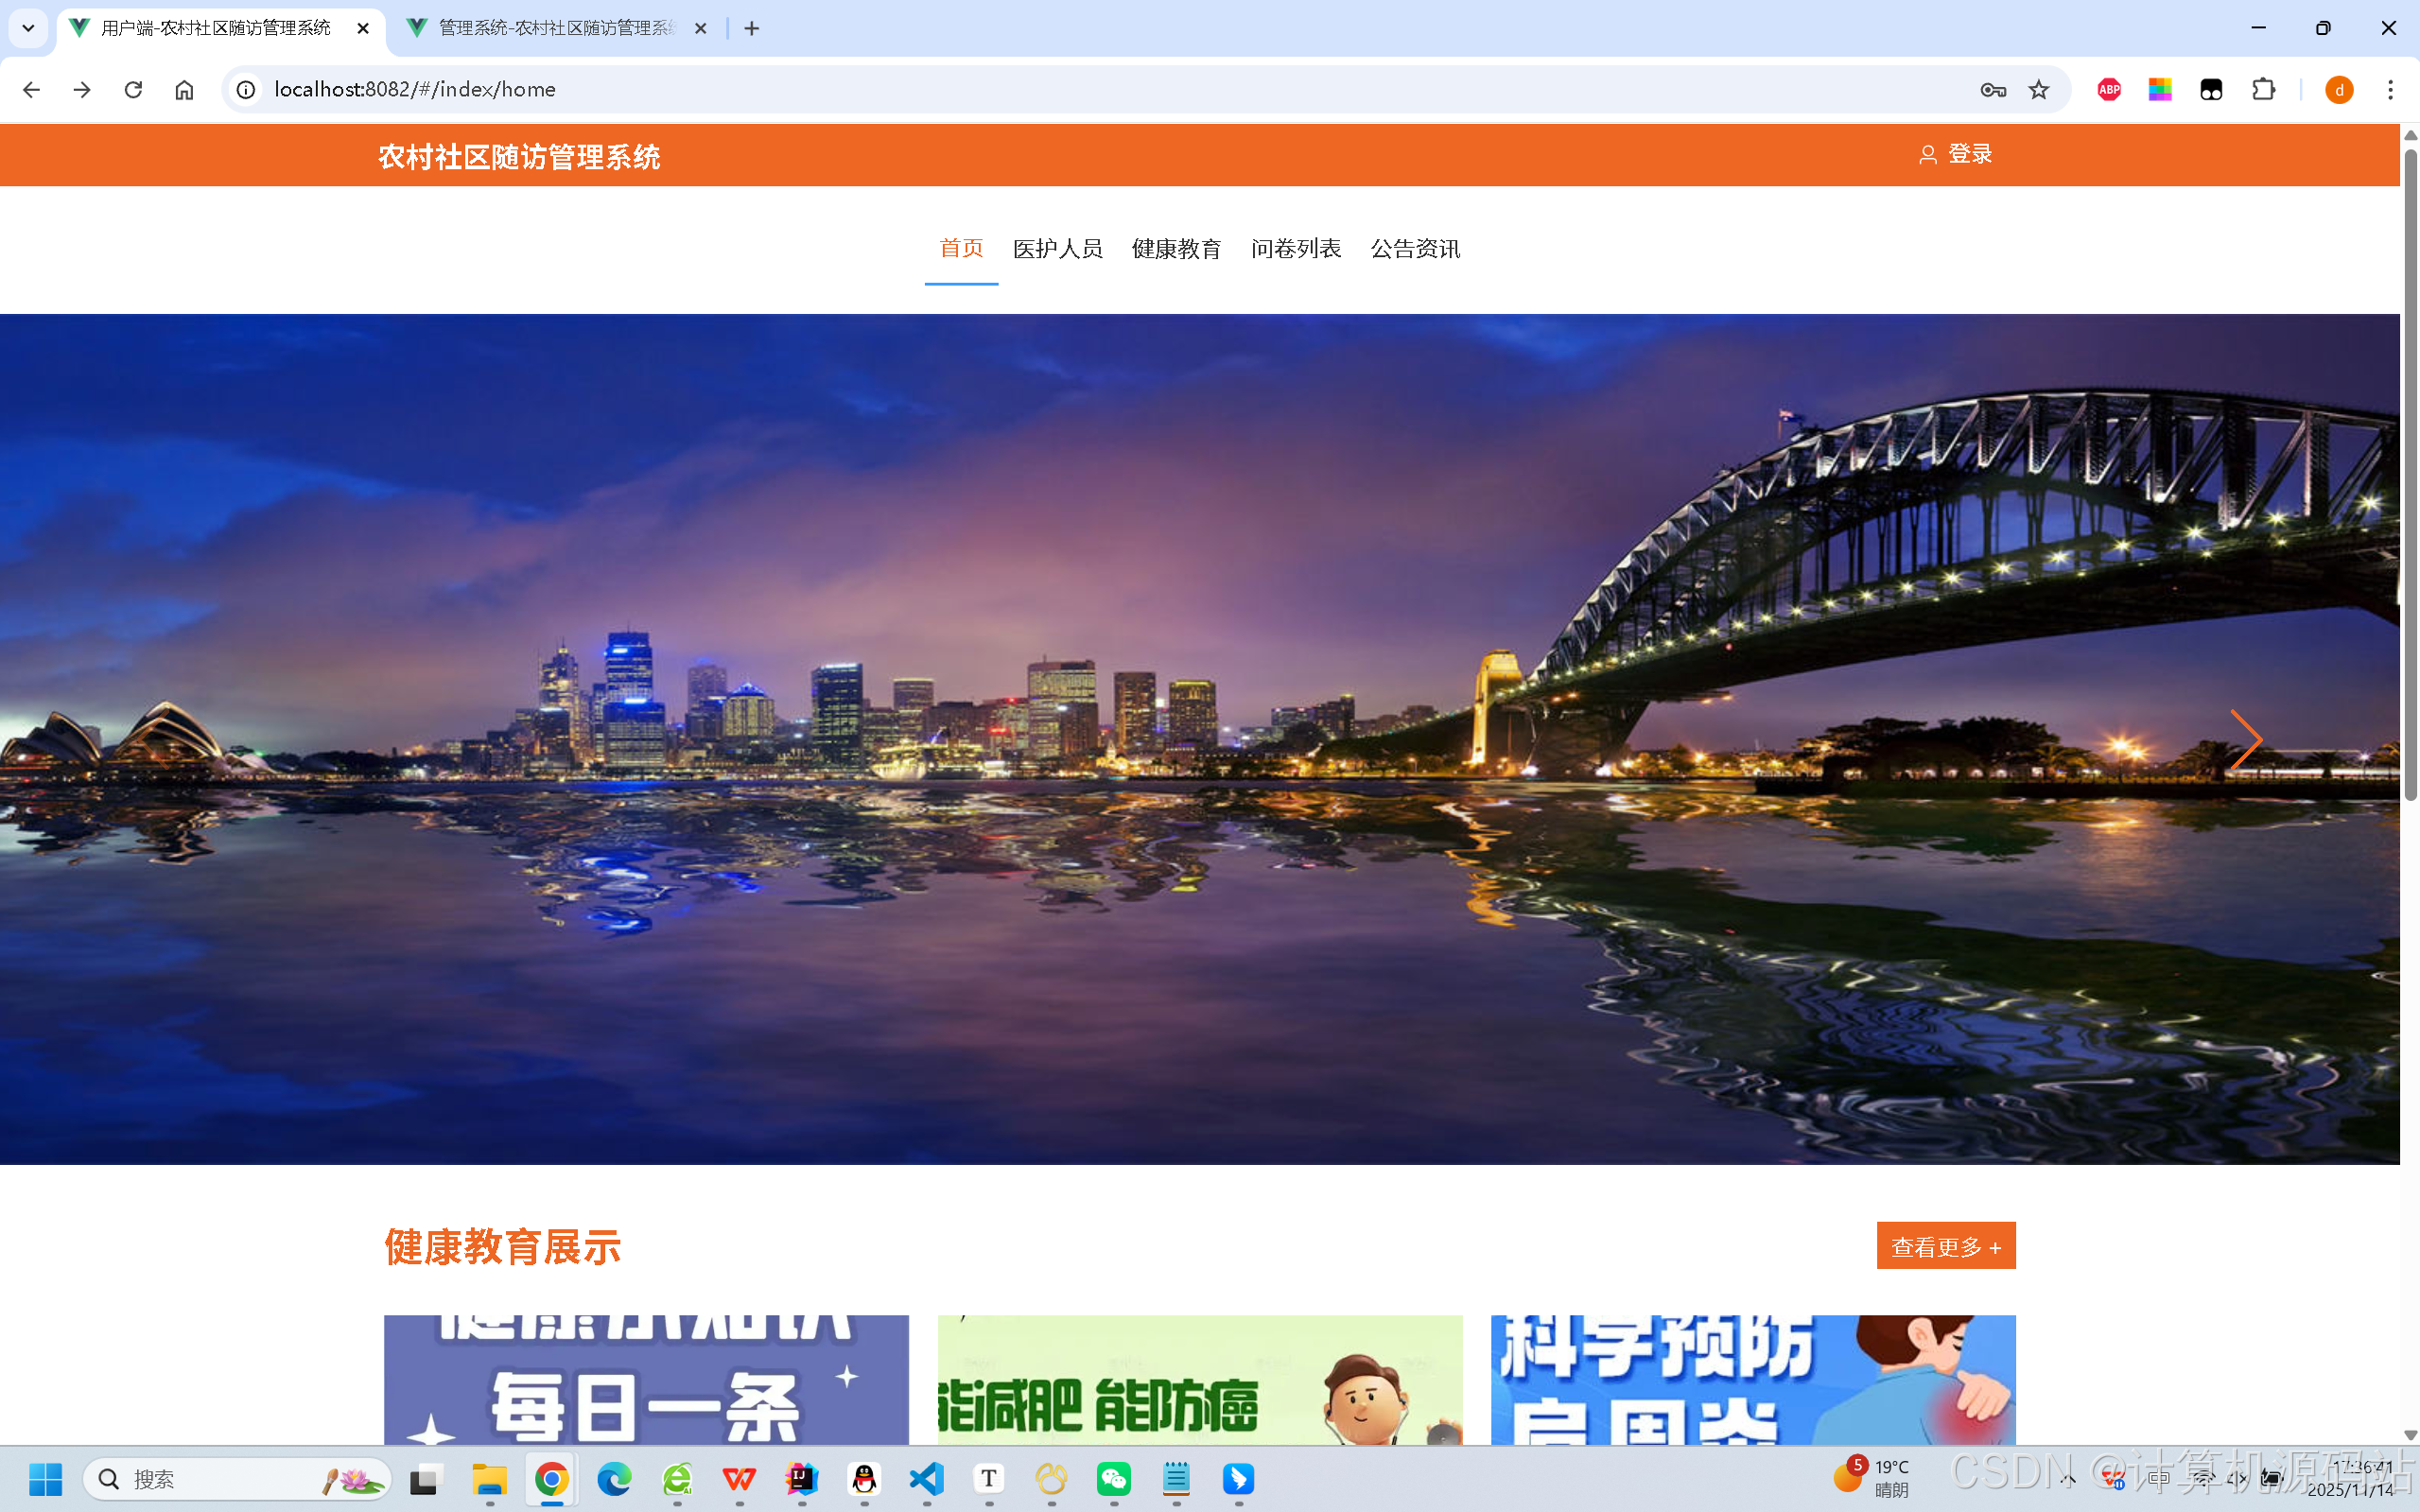The height and width of the screenshot is (1512, 2420).
Task: Open the tab search dropdown
Action: 28,28
